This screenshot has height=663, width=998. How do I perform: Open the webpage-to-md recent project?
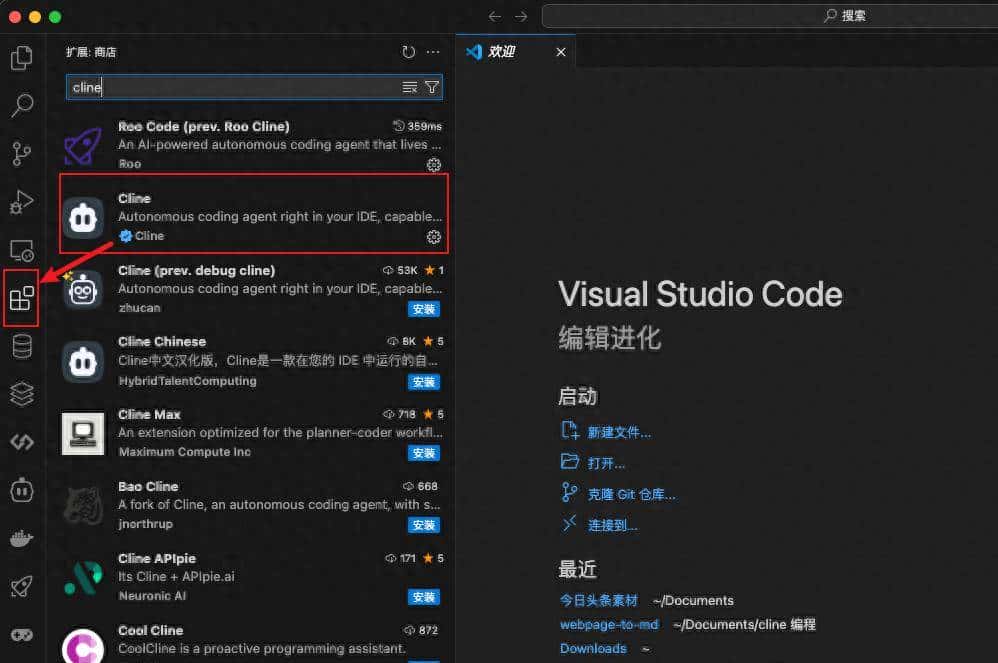610,623
